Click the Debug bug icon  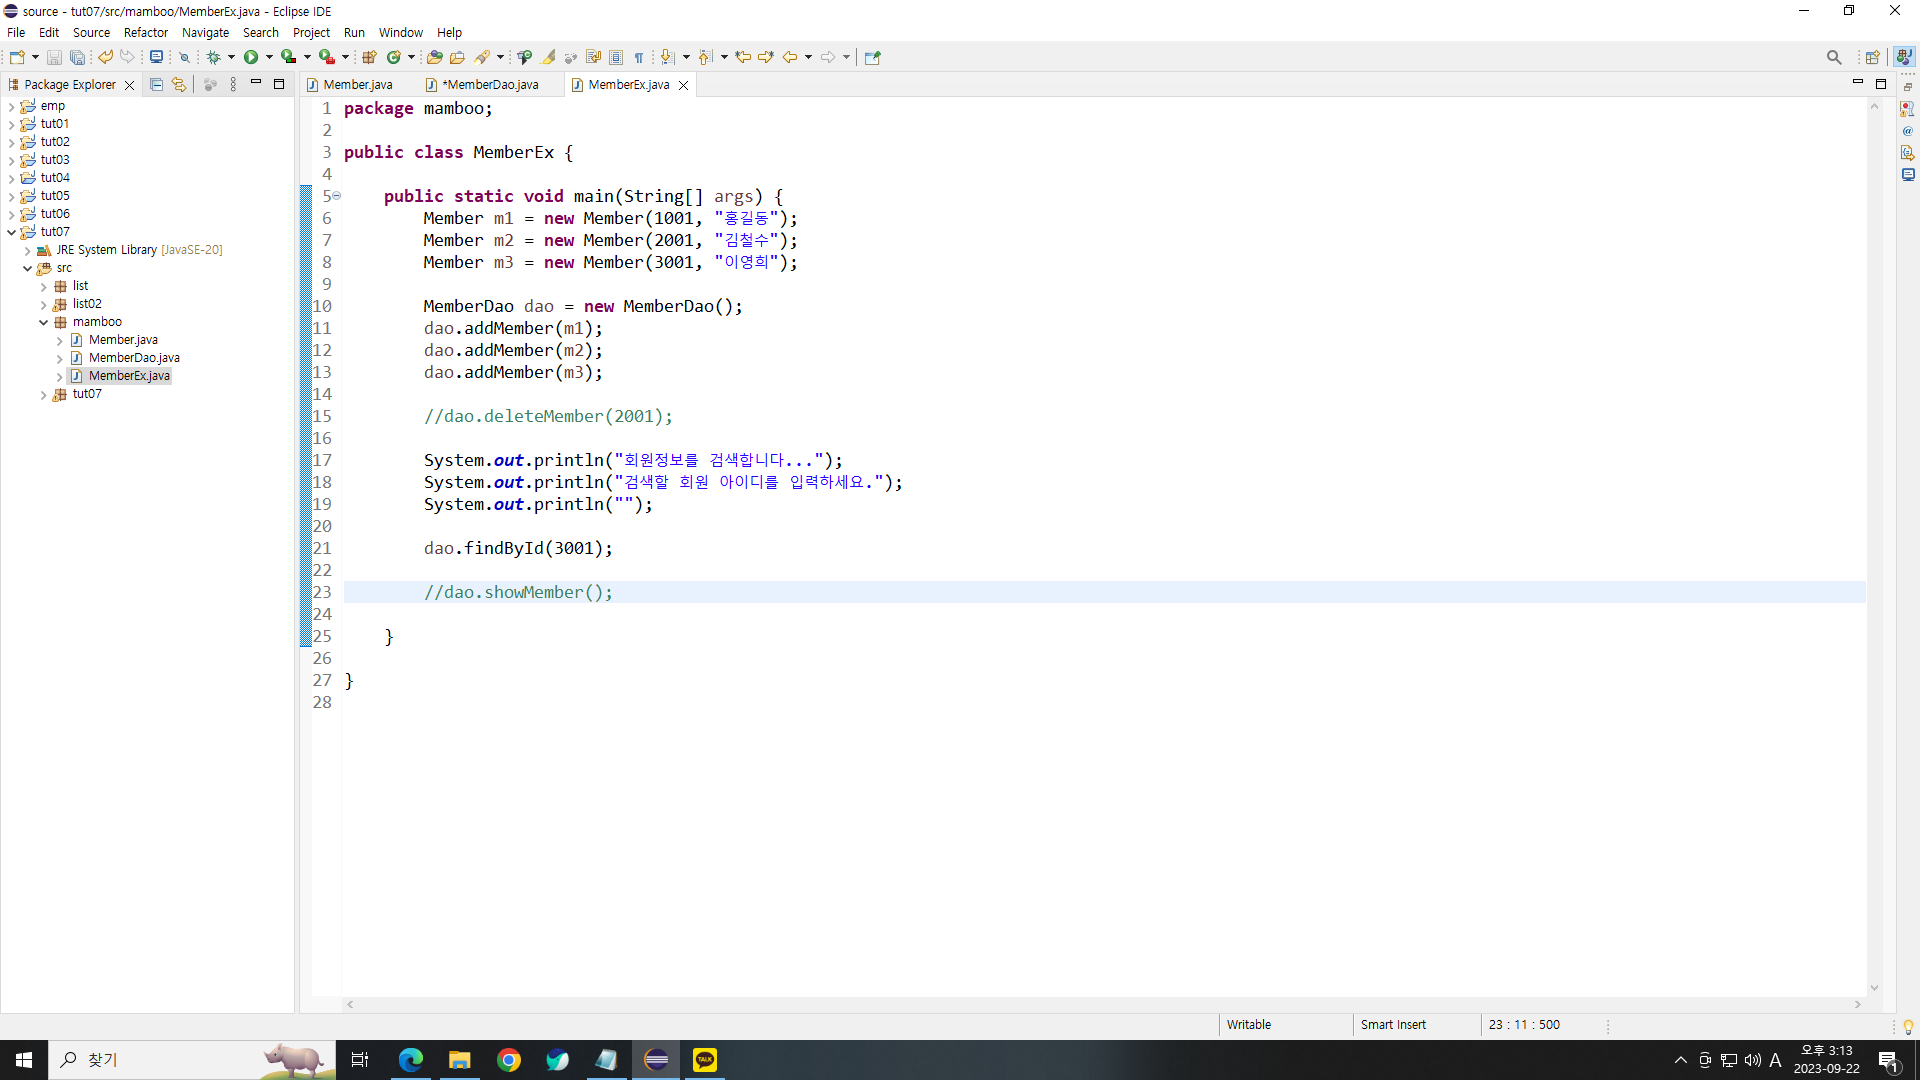tap(213, 57)
